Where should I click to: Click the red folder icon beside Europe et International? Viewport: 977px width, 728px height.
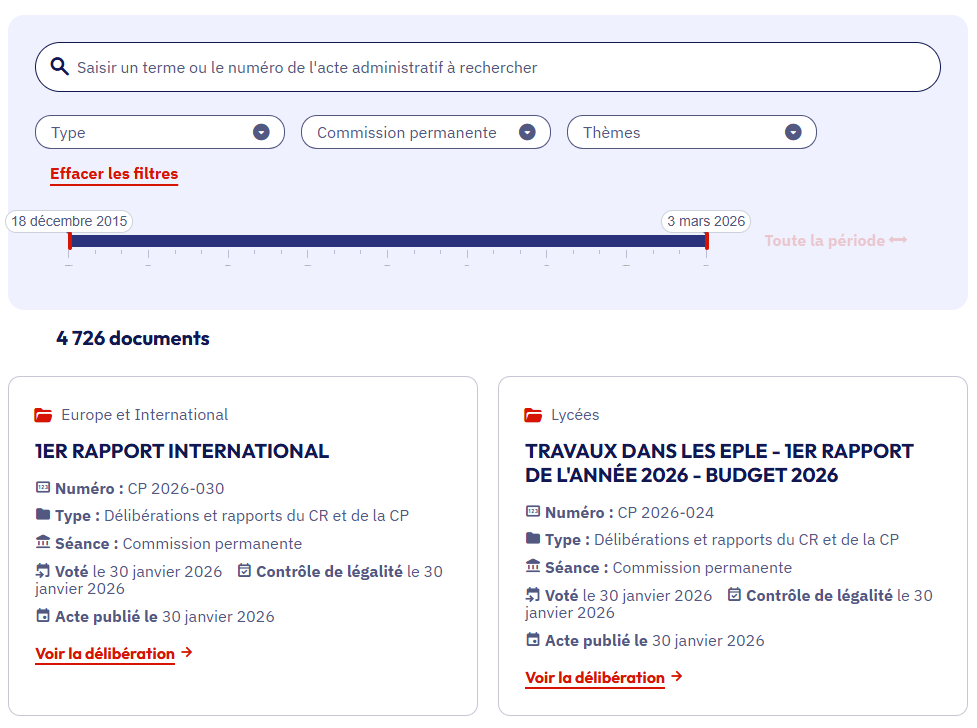(43, 415)
